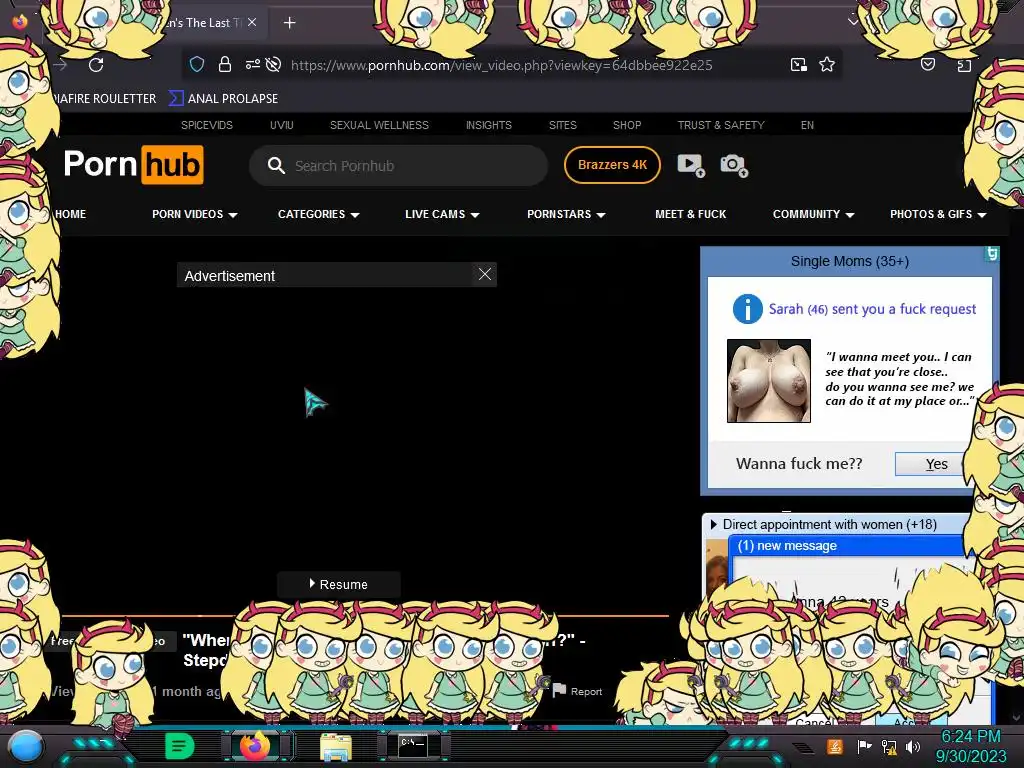
Task: Expand the Direct appointment ad triangle
Action: point(713,524)
